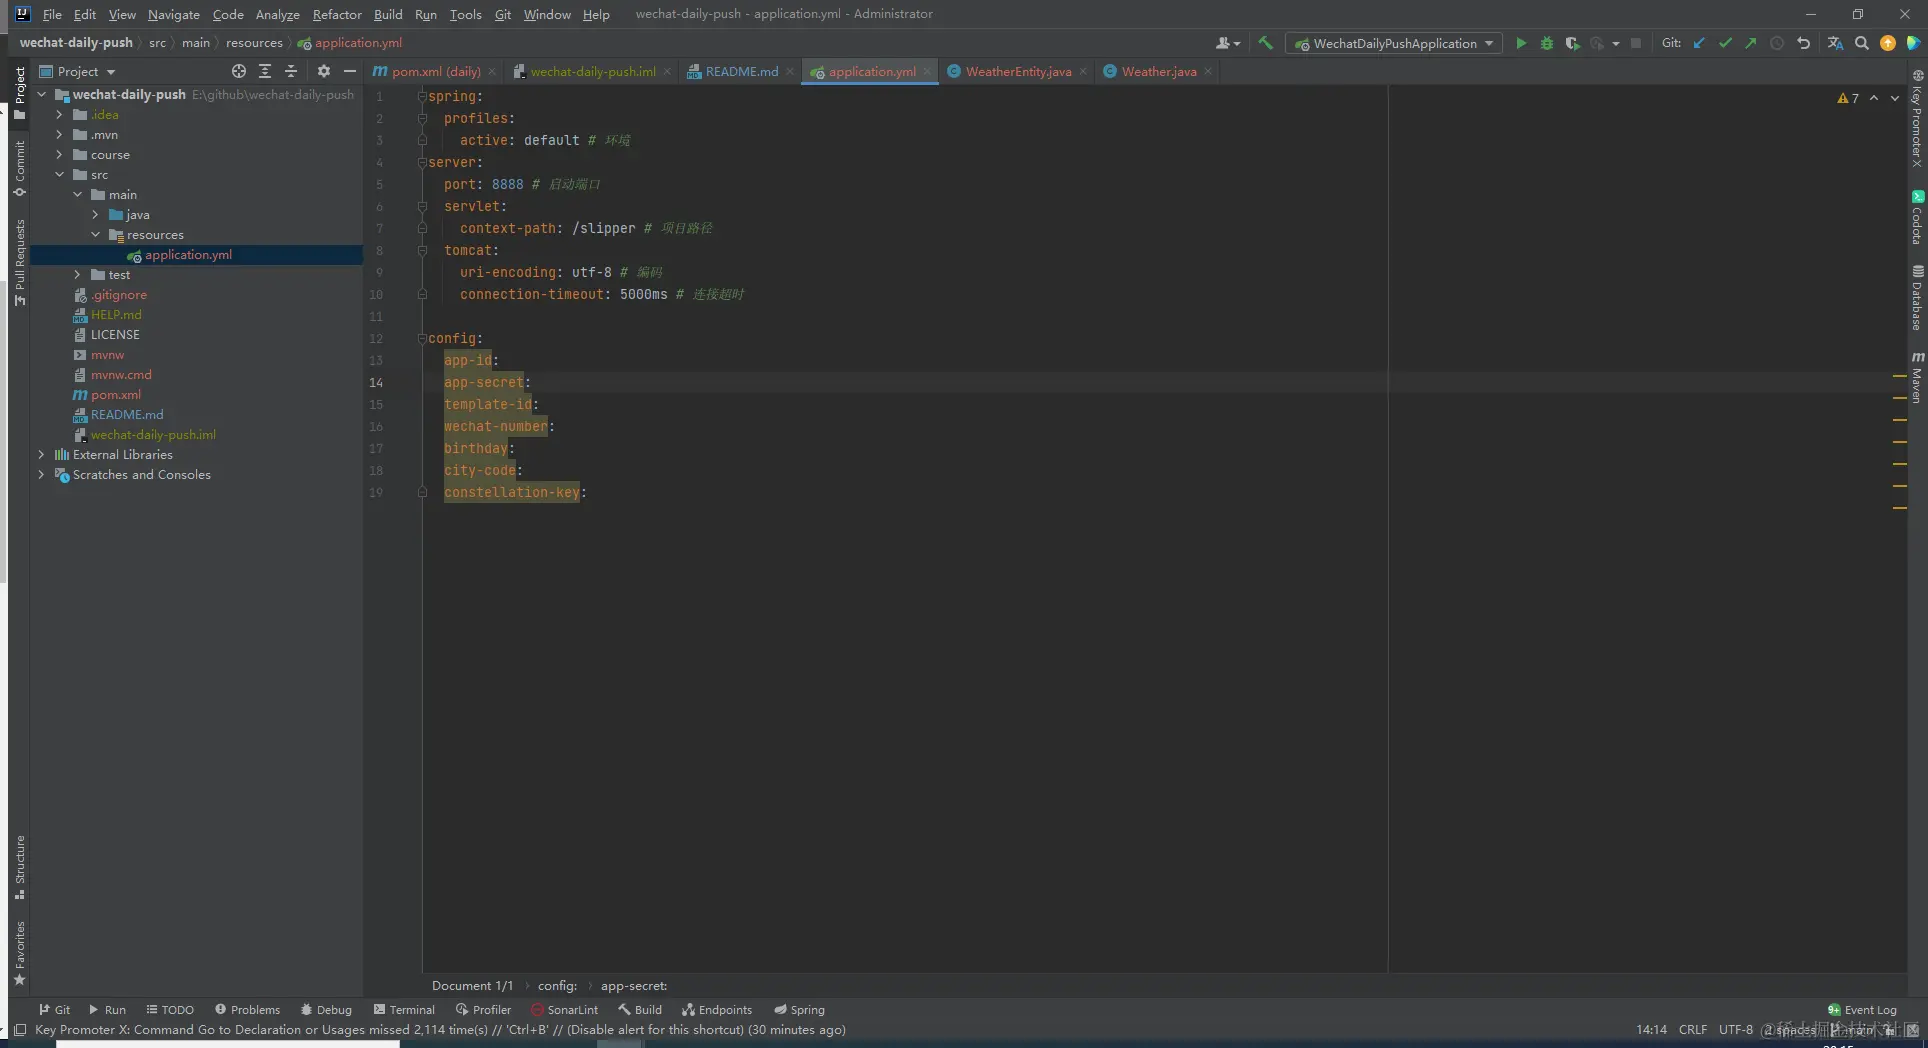Screen dimensions: 1928x1048
Task: Toggle the Maven tool window on the right stripe
Action: click(x=1917, y=377)
